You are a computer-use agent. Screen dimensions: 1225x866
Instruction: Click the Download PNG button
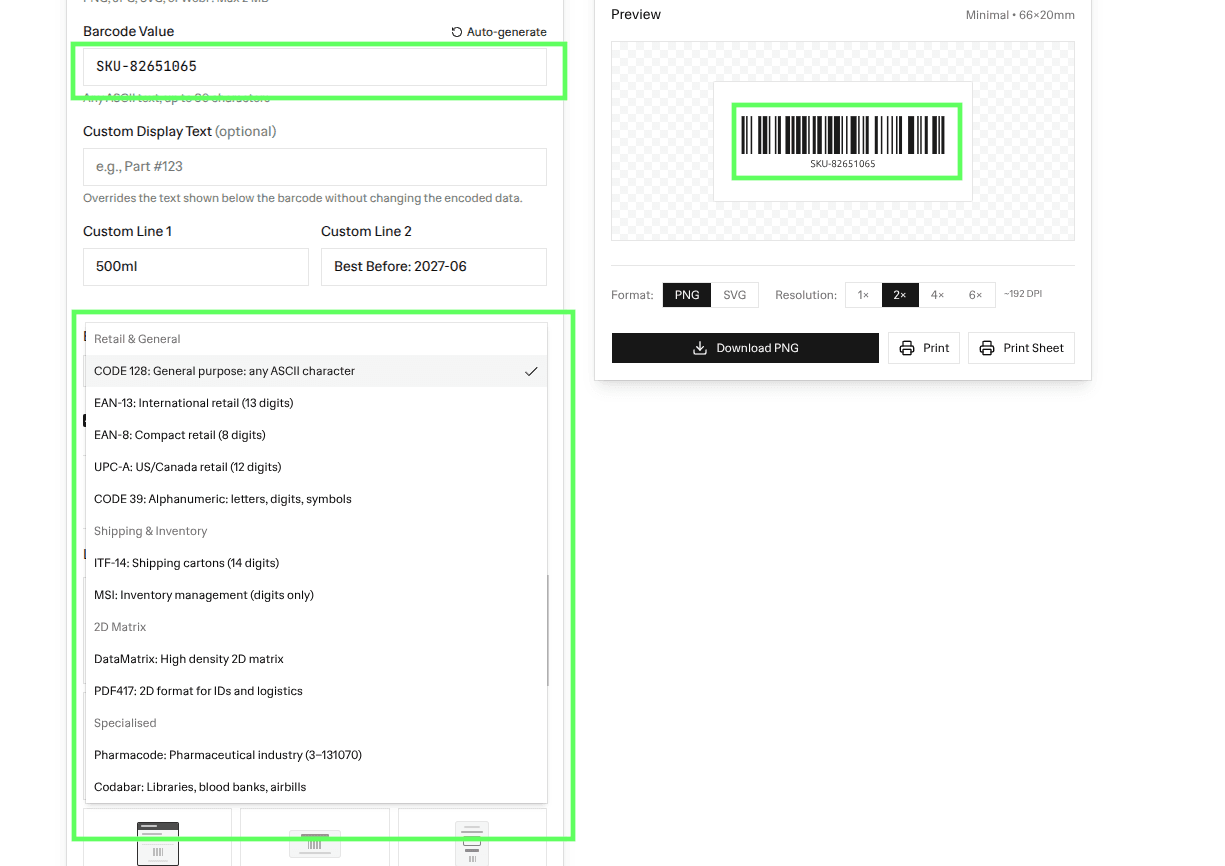pos(745,348)
